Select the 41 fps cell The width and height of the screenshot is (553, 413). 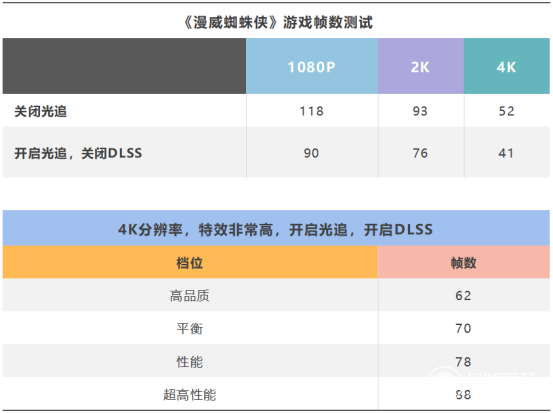(506, 153)
